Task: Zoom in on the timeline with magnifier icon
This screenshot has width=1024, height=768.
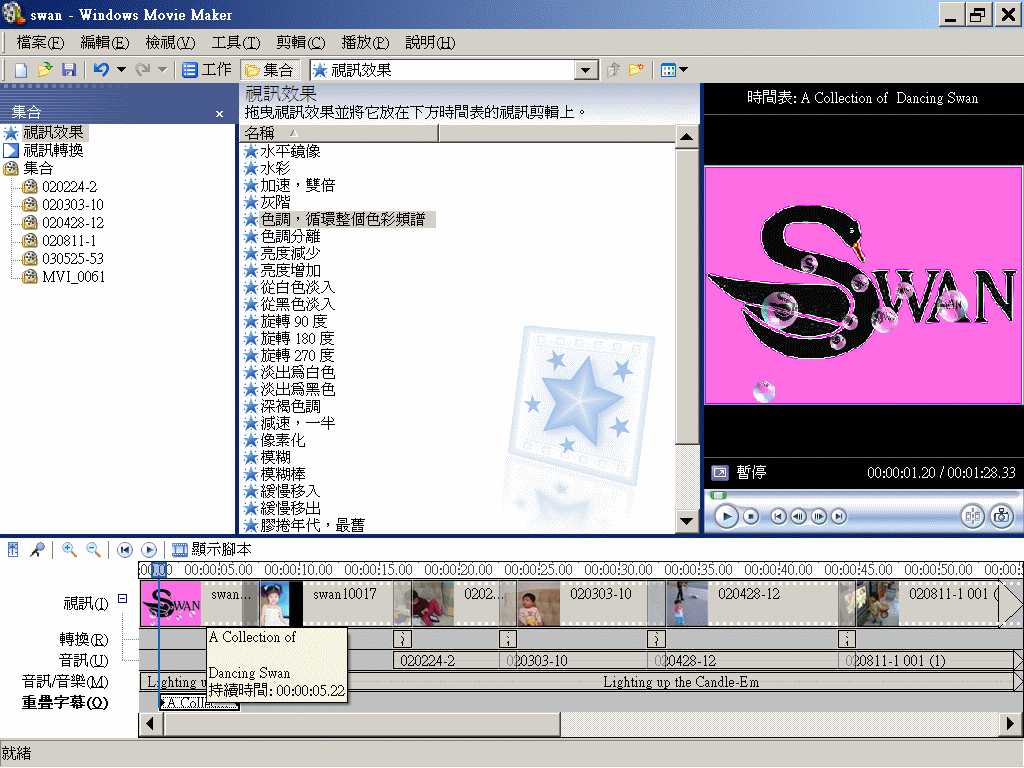Action: click(x=68, y=549)
